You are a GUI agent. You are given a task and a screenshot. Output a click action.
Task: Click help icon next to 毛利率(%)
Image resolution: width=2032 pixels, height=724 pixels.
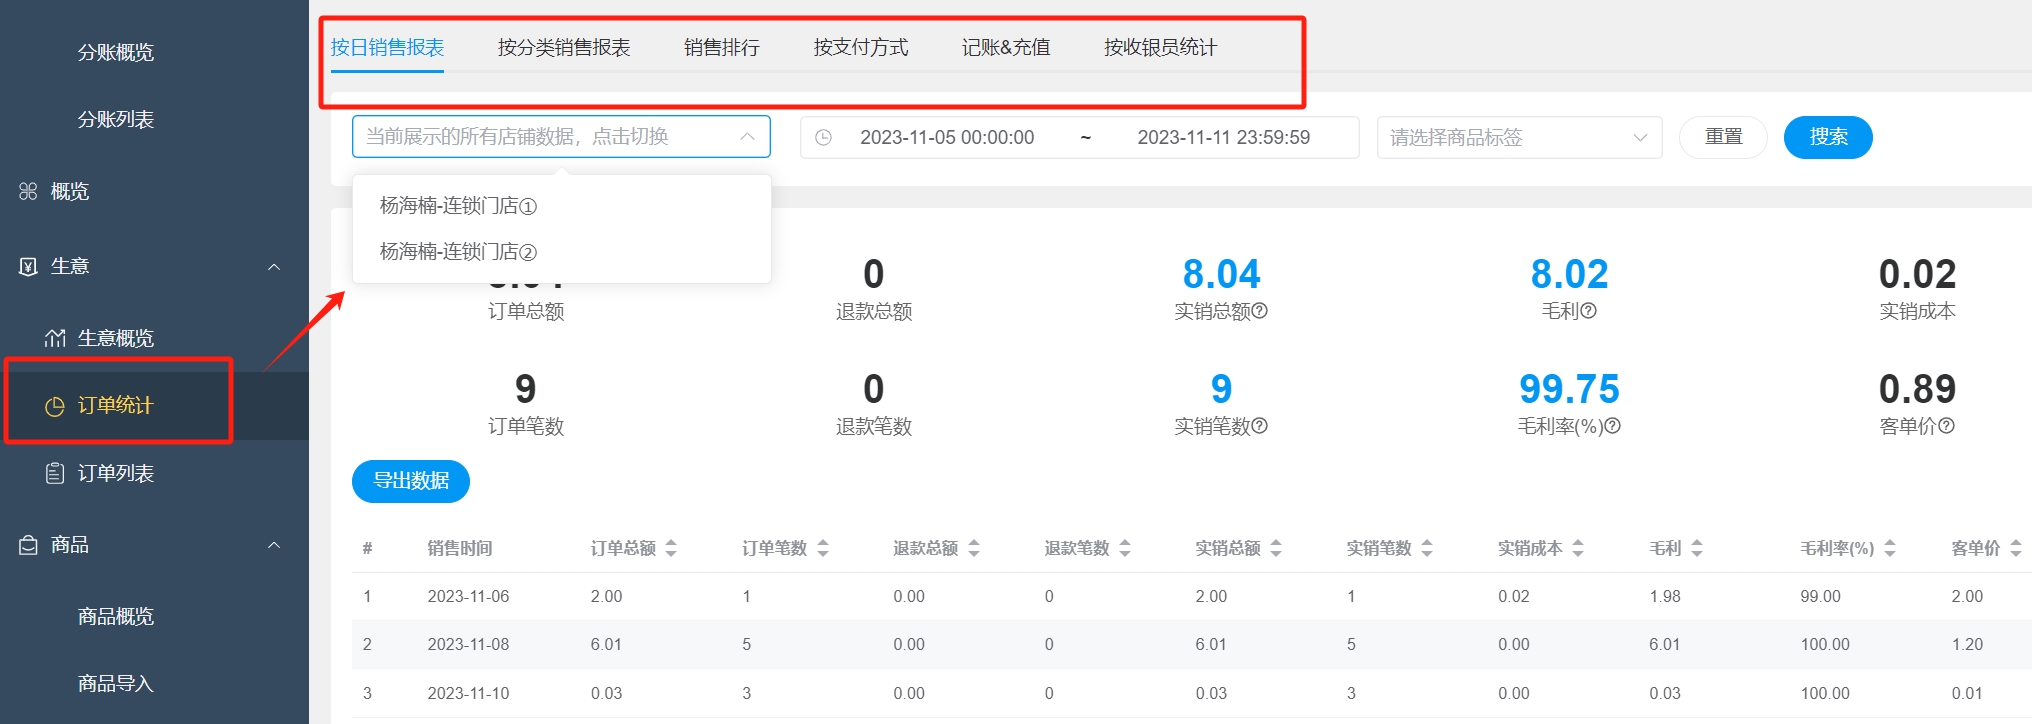tap(1612, 426)
